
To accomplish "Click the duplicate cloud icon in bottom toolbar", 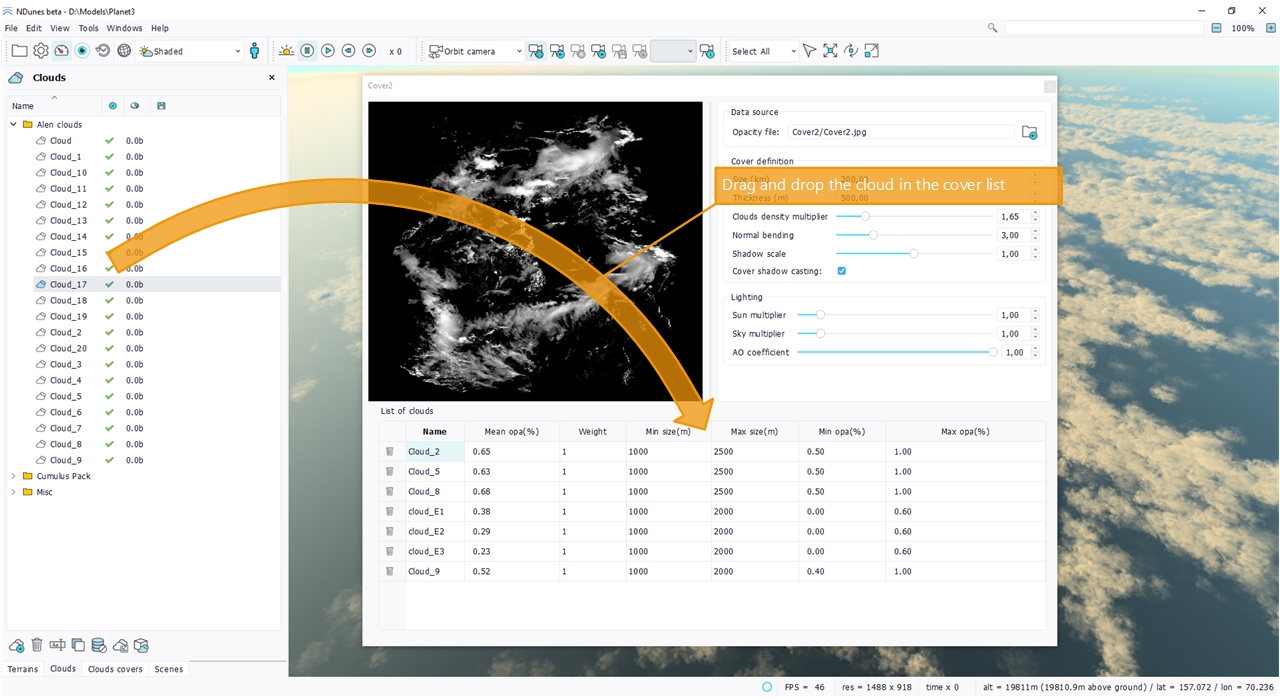I will pos(78,646).
